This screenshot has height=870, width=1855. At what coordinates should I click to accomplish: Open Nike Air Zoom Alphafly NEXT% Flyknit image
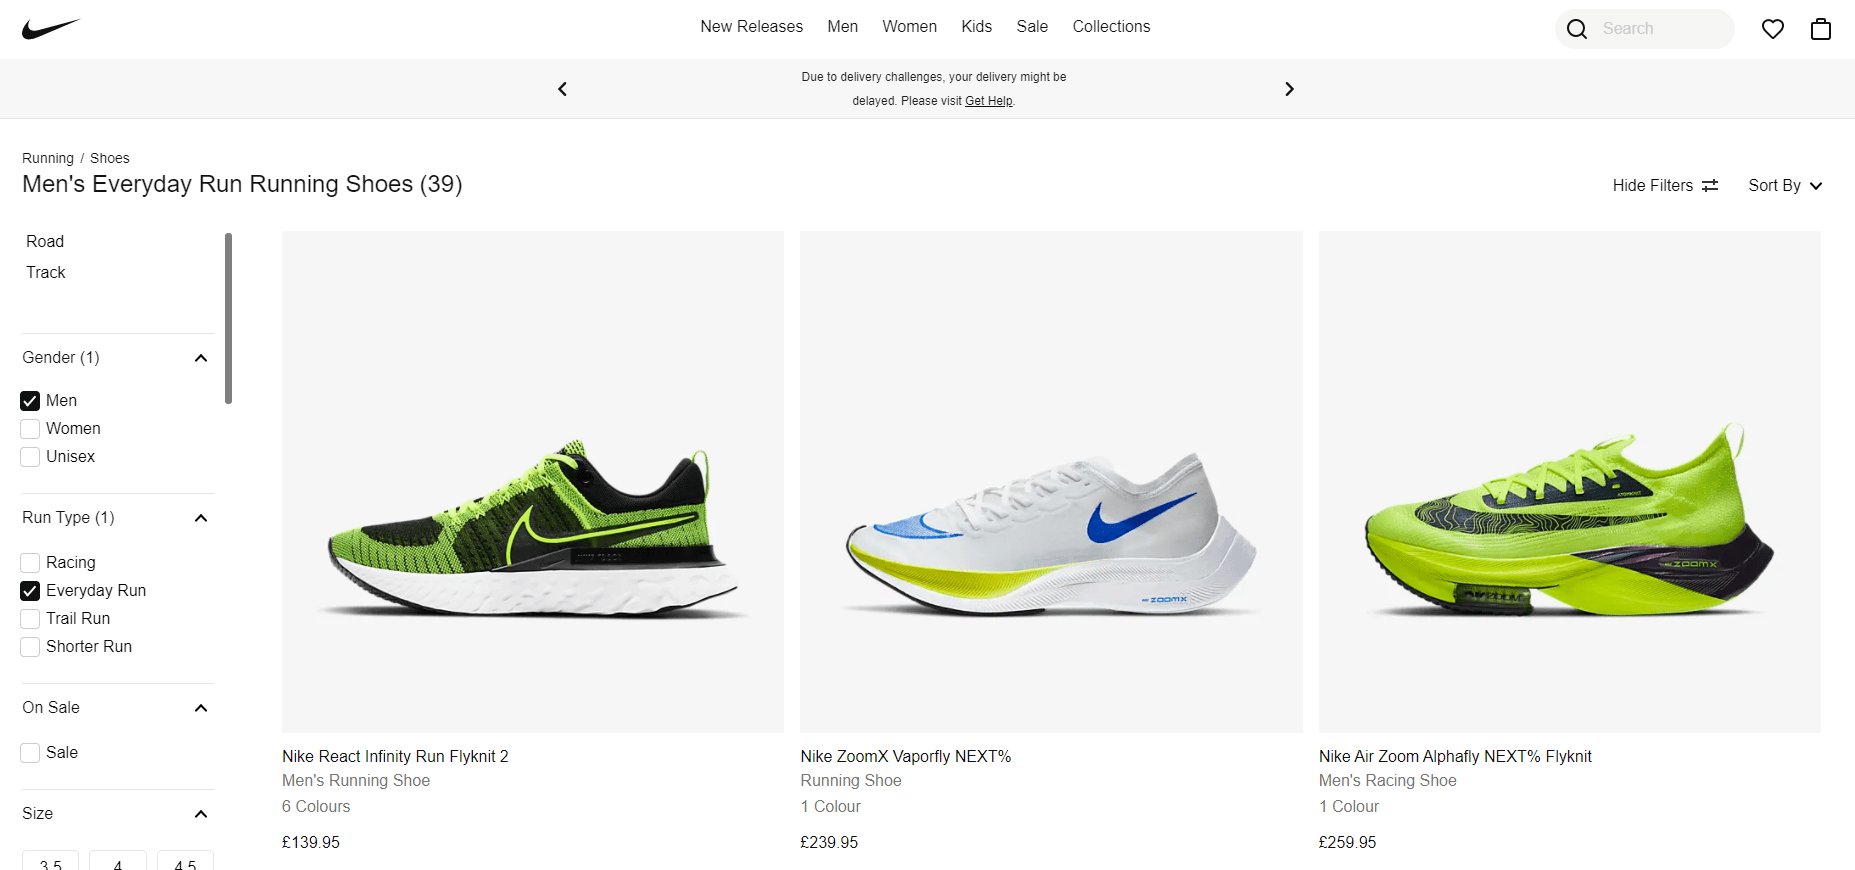(1570, 482)
